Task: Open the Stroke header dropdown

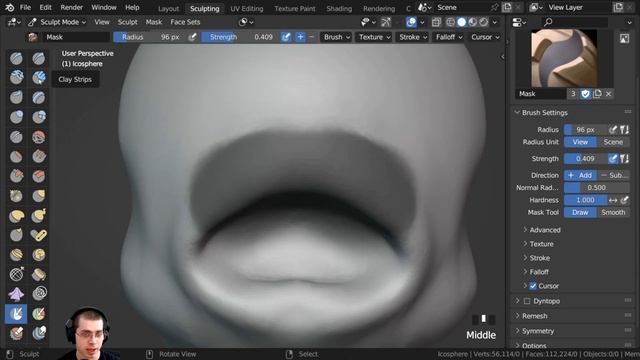Action: coord(413,37)
